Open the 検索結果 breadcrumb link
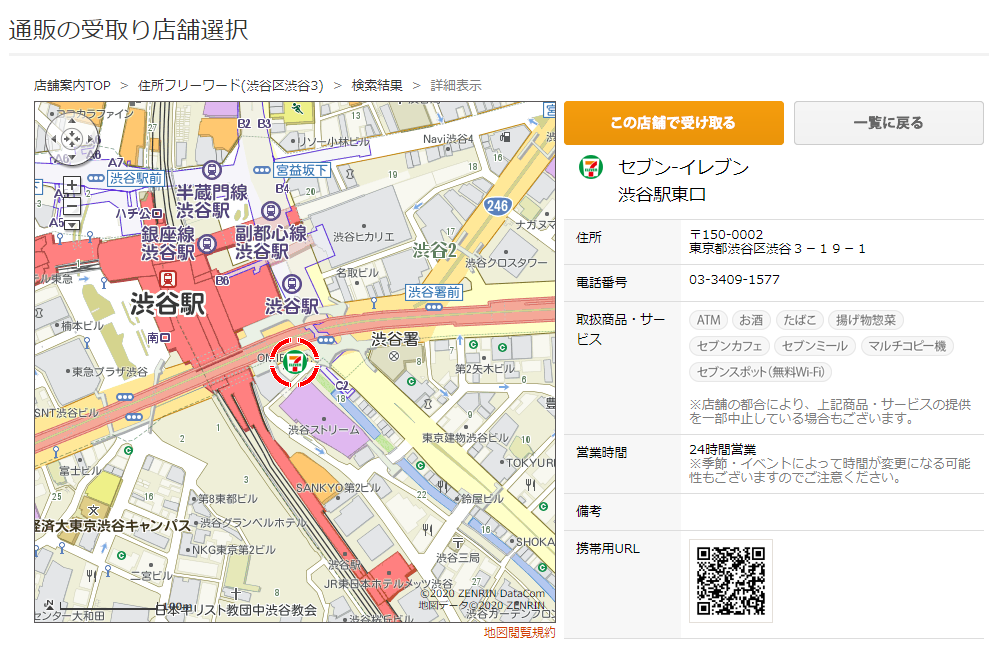 377,86
